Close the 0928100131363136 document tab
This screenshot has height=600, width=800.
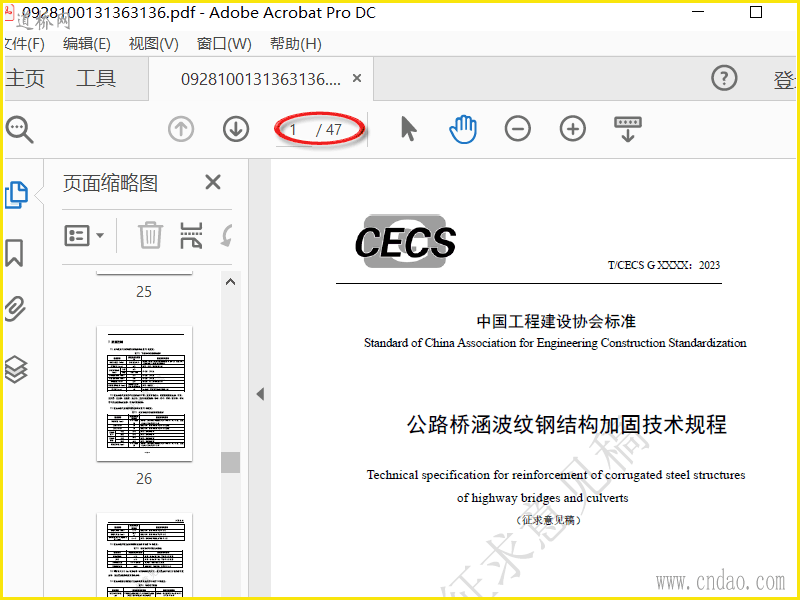357,78
